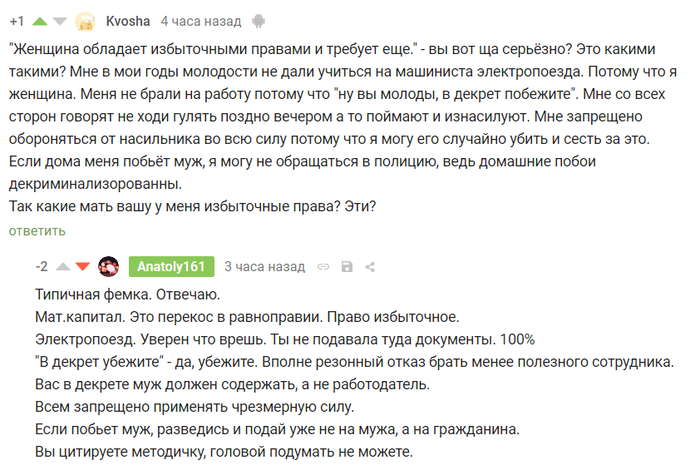Save Anatoly161's comment with floppy icon
Viewport: 700px width, 470px height.
click(347, 267)
